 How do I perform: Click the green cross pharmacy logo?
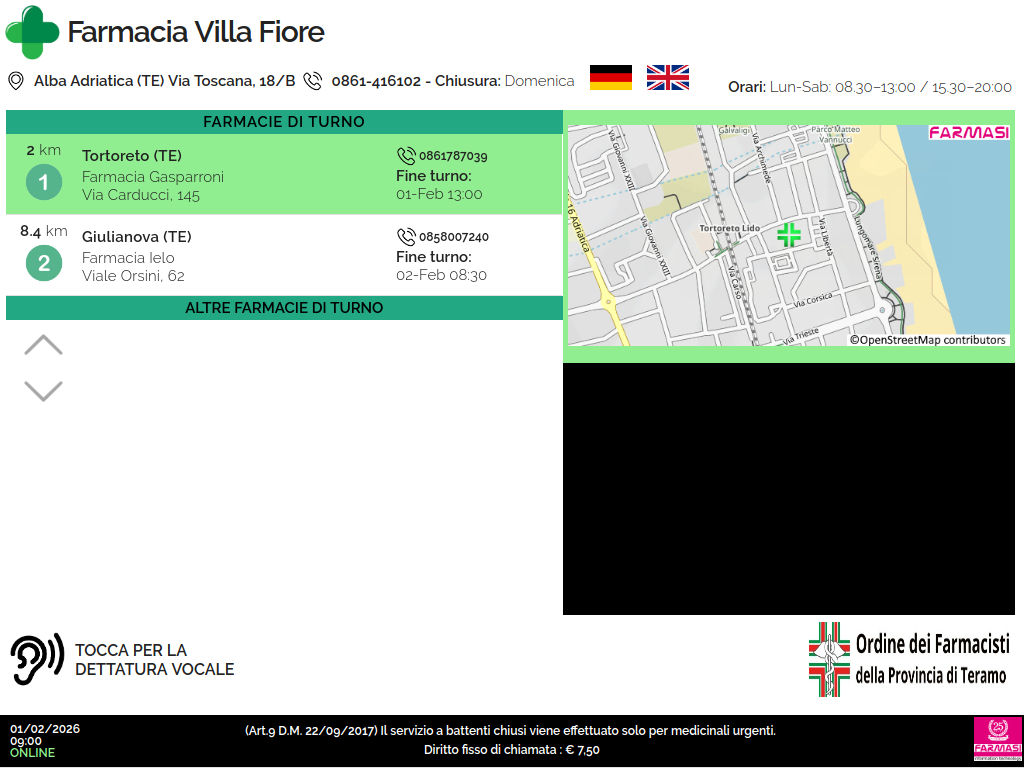pyautogui.click(x=32, y=32)
